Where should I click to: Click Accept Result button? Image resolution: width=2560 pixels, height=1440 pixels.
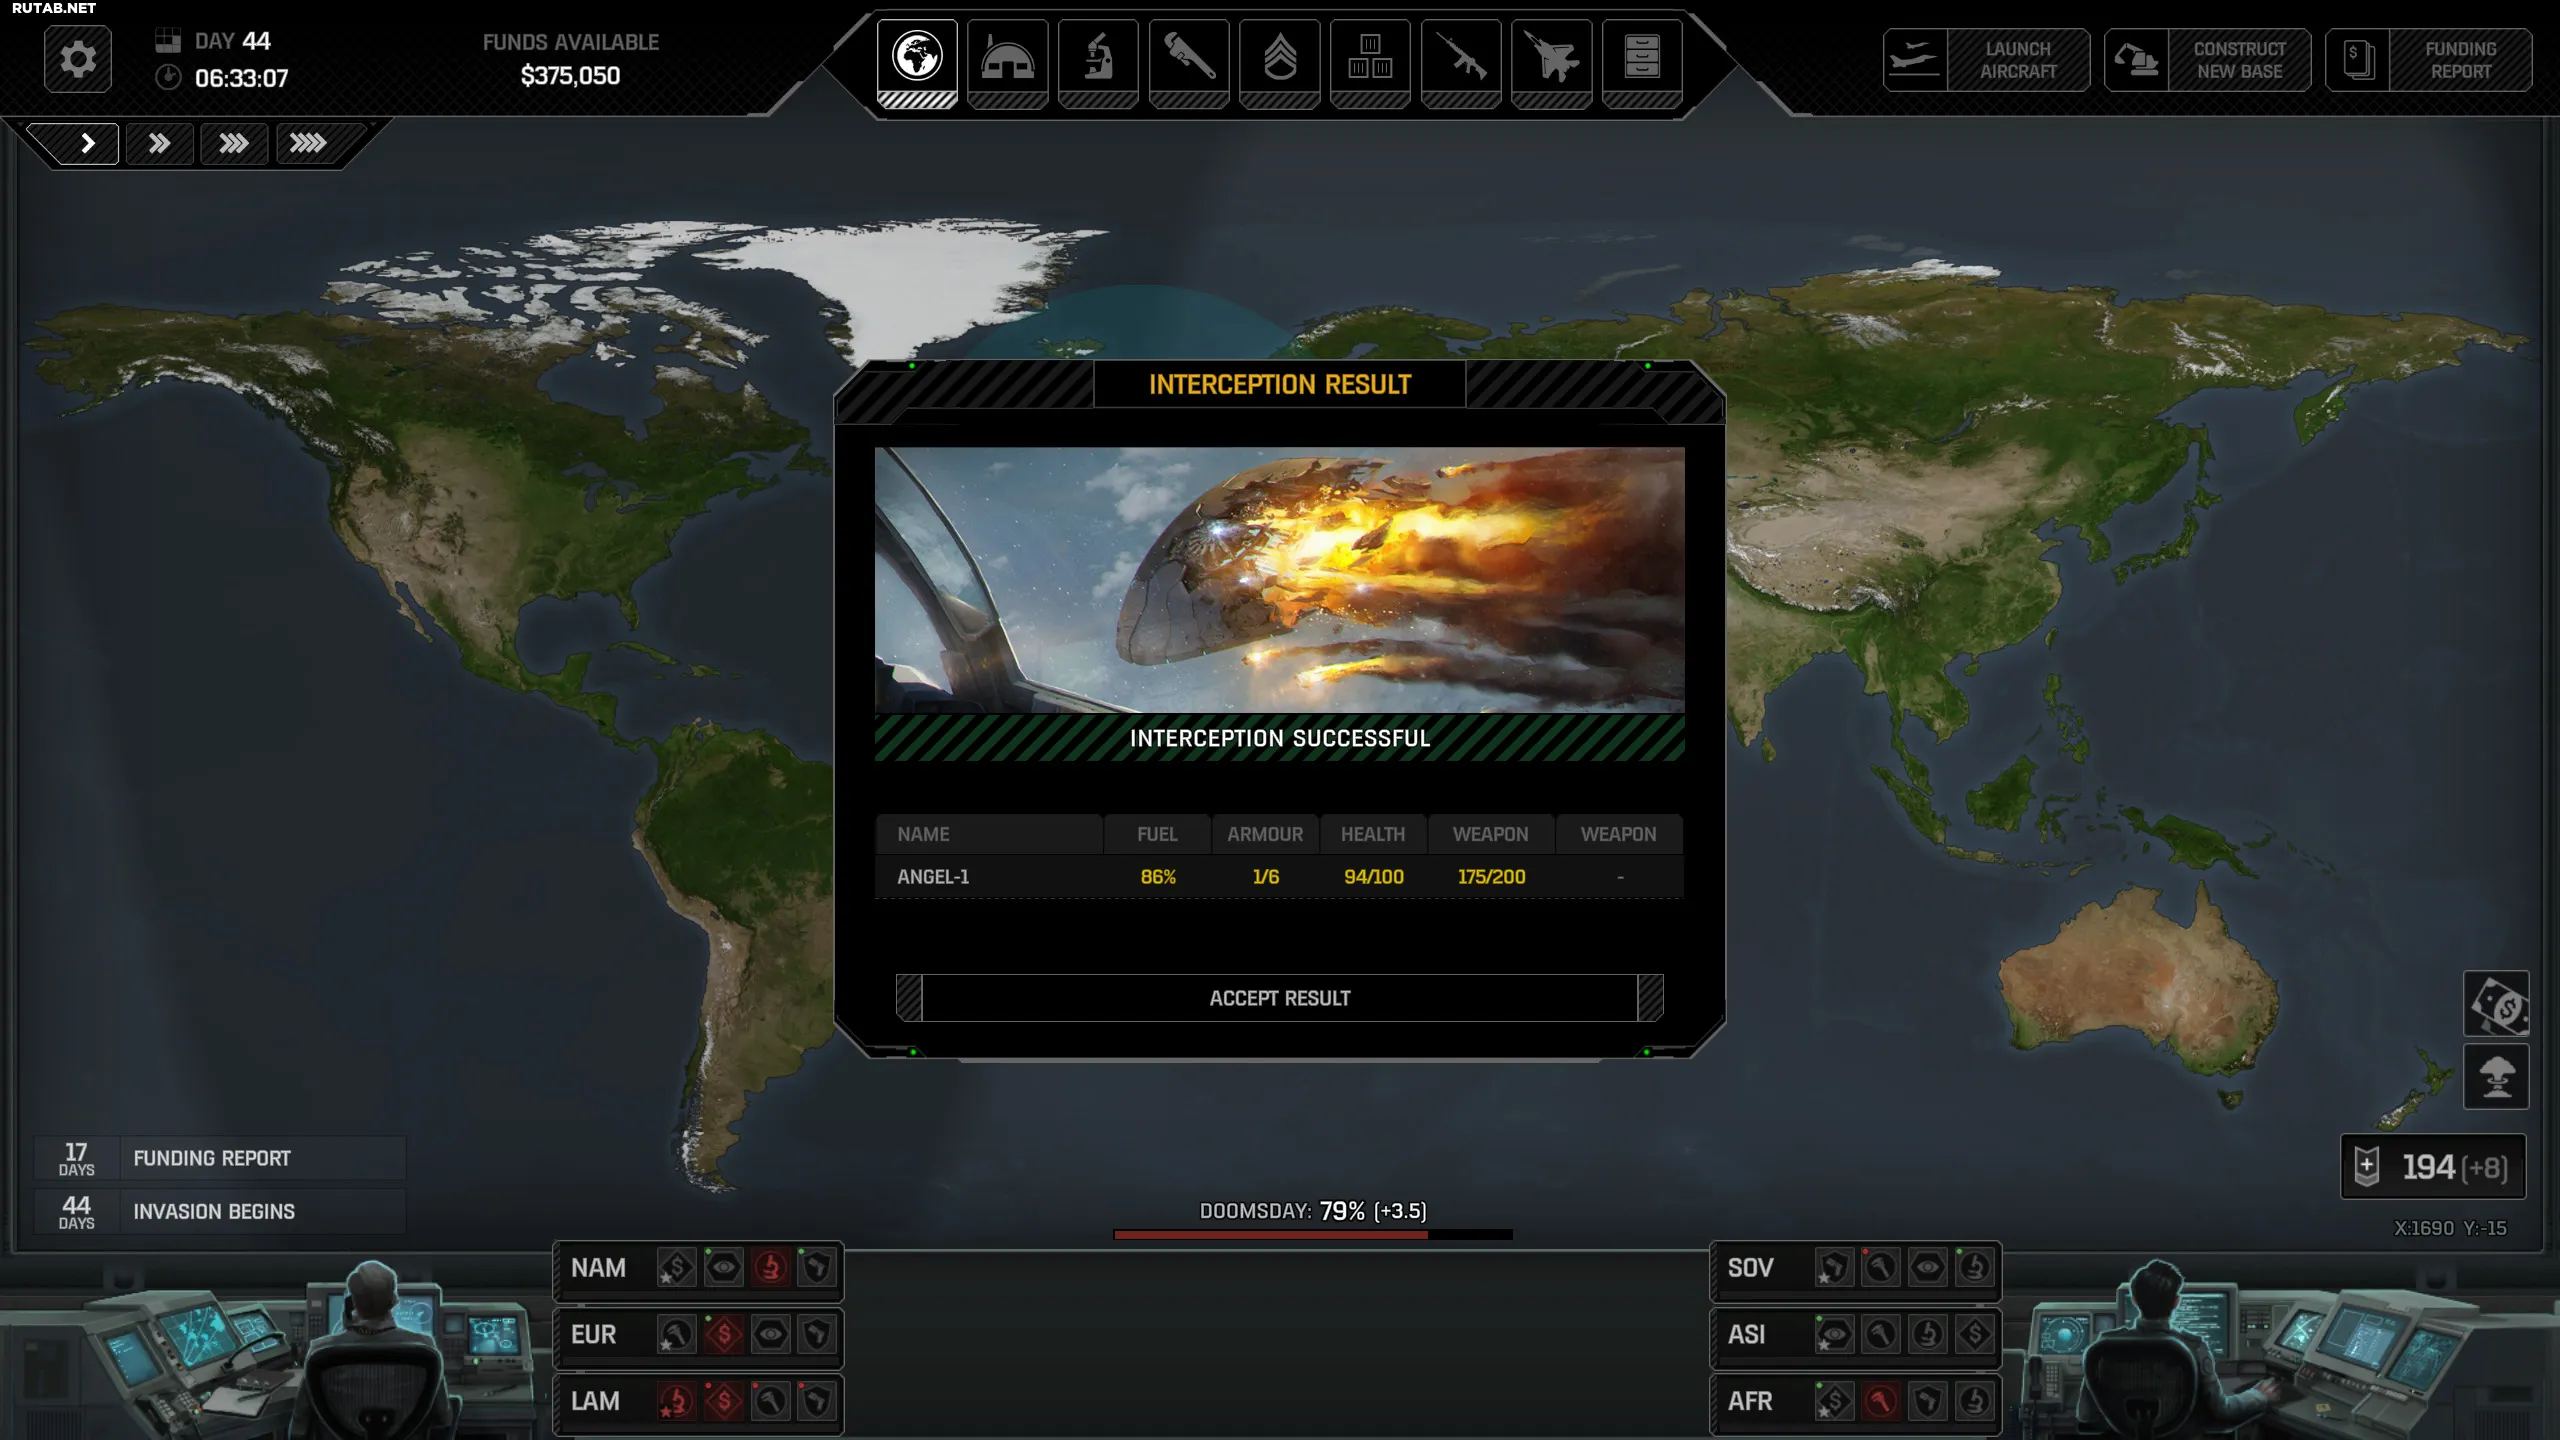point(1279,998)
